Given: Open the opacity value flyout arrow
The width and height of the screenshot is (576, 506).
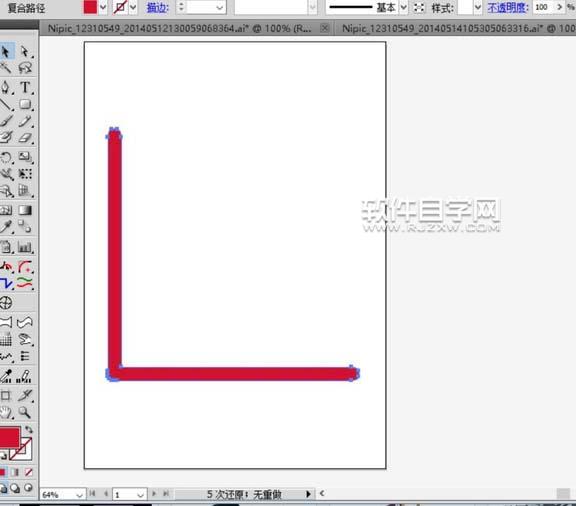Looking at the screenshot, I should [x=559, y=7].
